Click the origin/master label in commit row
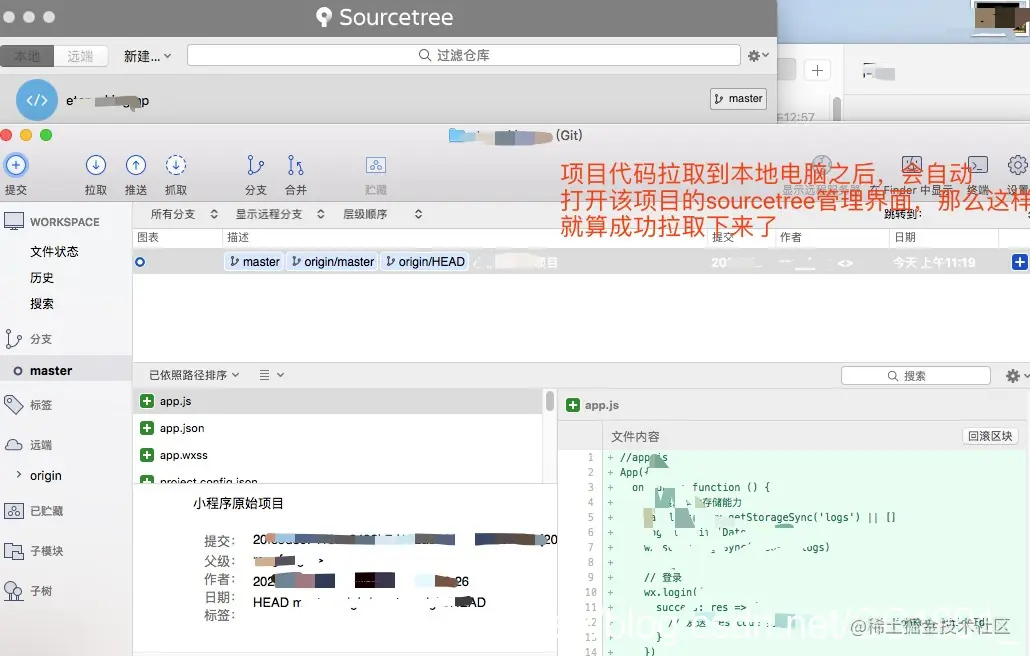This screenshot has width=1030, height=656. pyautogui.click(x=332, y=262)
